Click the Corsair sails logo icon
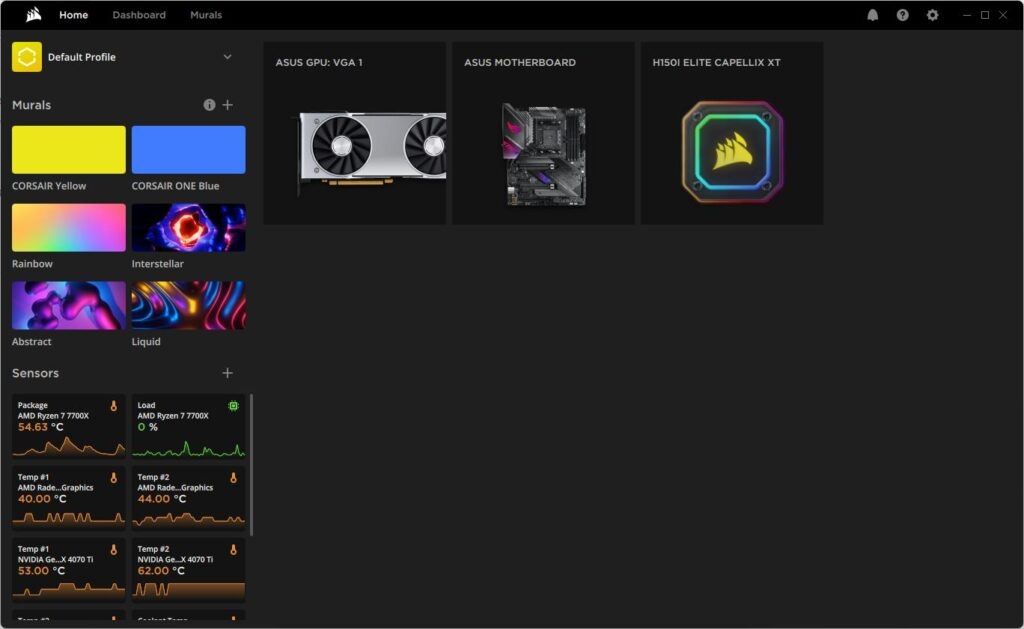 33,14
